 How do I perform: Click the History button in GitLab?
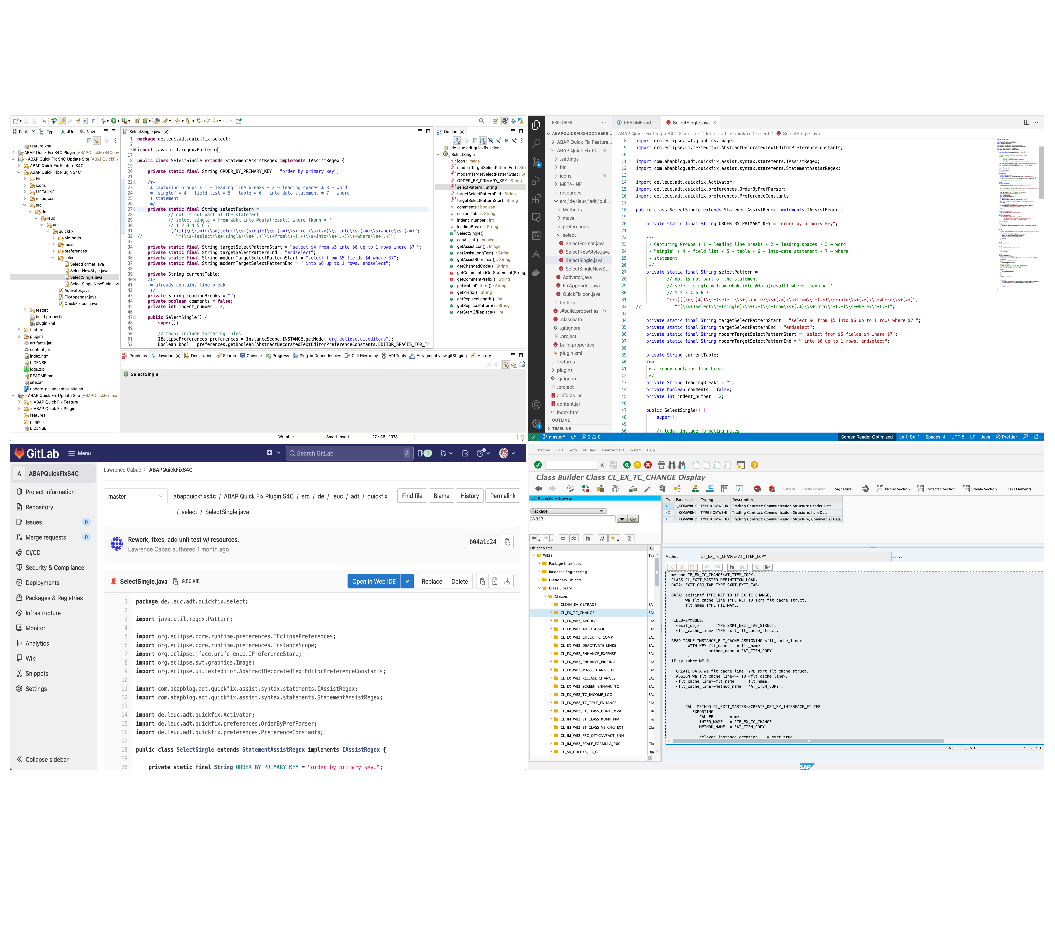(470, 496)
